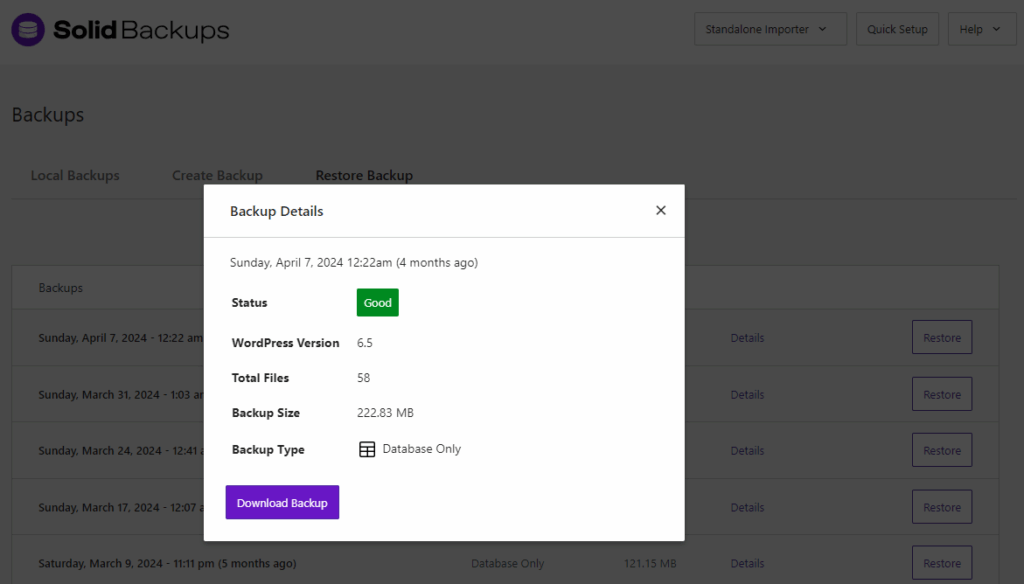Open the Standalone Importer dropdown

point(769,29)
